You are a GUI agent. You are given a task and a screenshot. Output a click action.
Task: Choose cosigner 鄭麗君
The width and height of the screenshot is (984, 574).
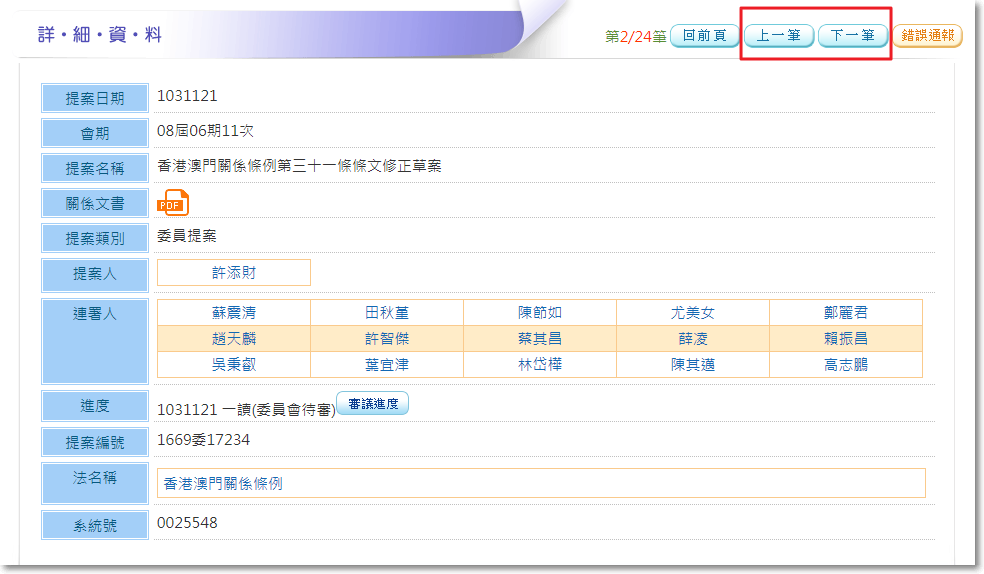tap(845, 313)
